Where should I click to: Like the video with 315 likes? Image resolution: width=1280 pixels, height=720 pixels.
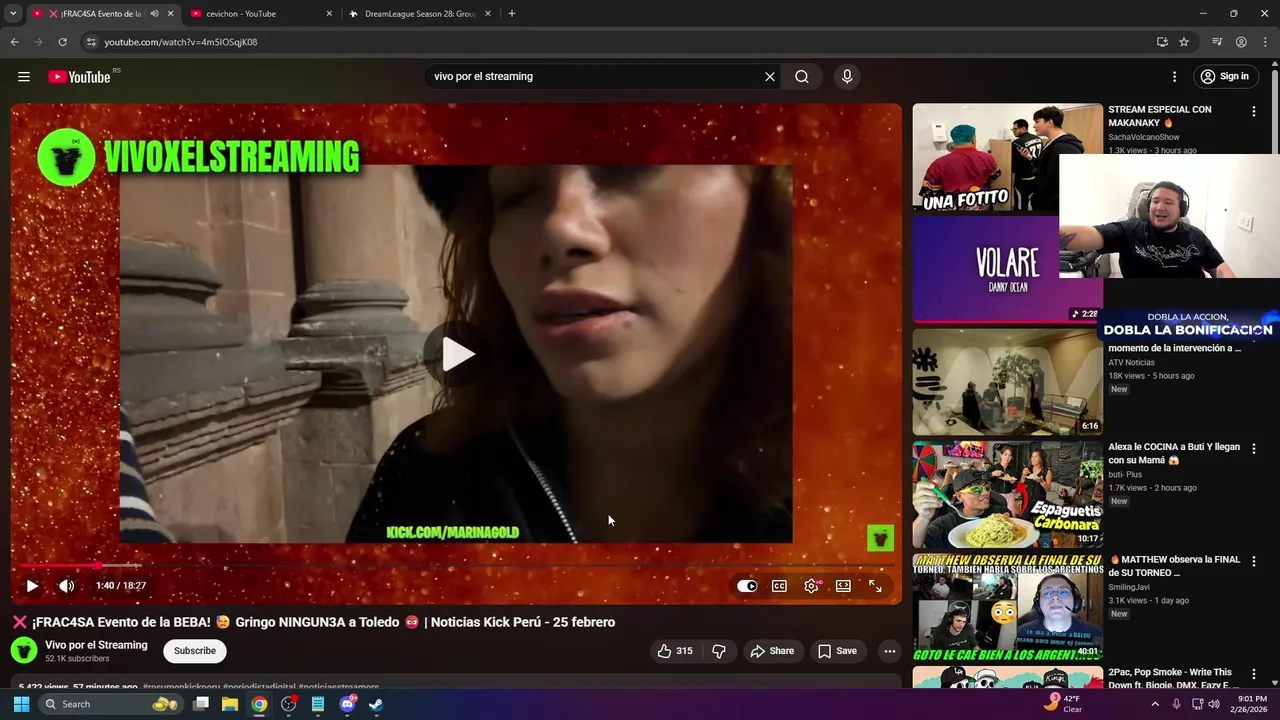(675, 651)
